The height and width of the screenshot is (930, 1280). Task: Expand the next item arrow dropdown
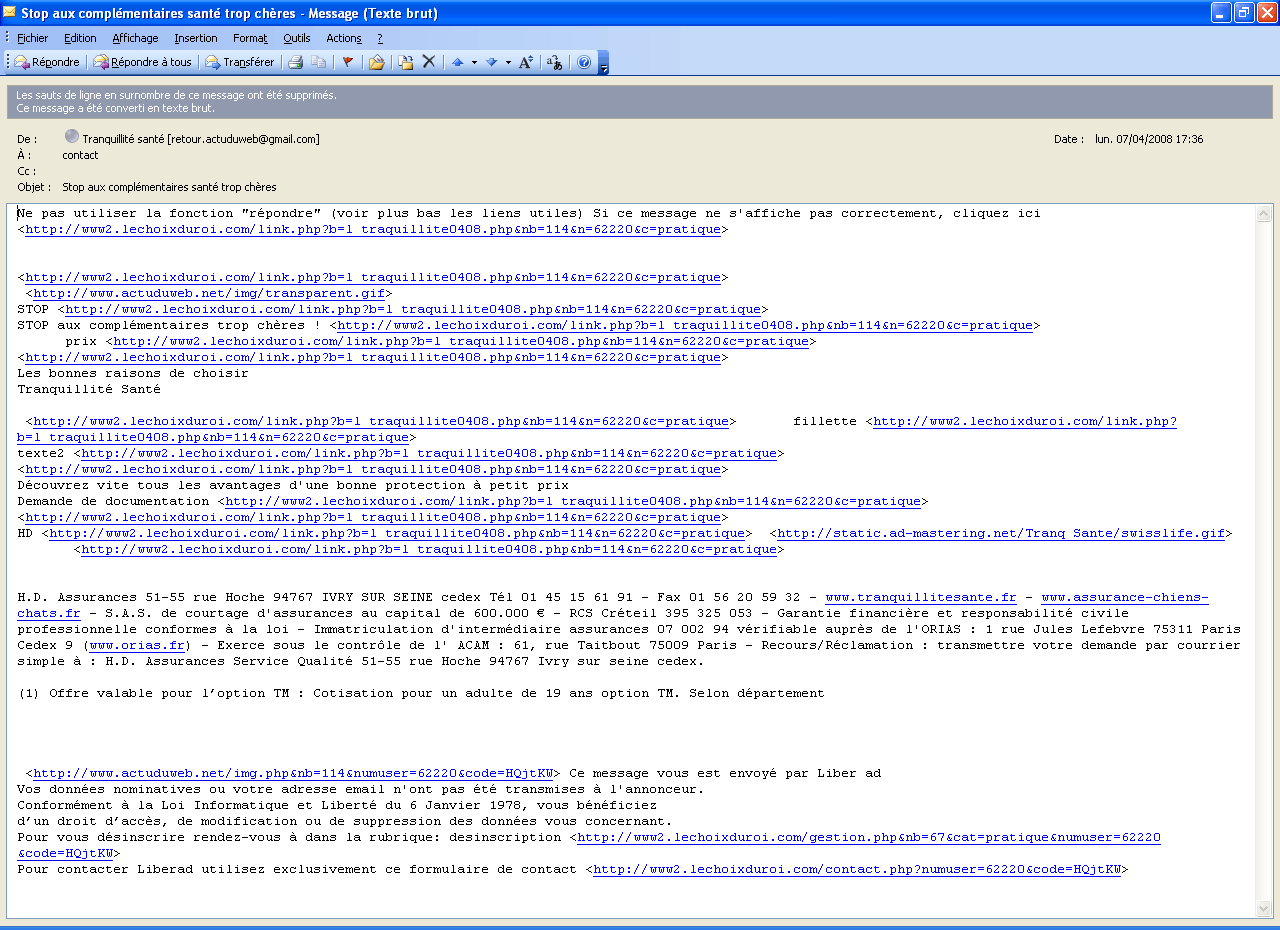point(508,62)
